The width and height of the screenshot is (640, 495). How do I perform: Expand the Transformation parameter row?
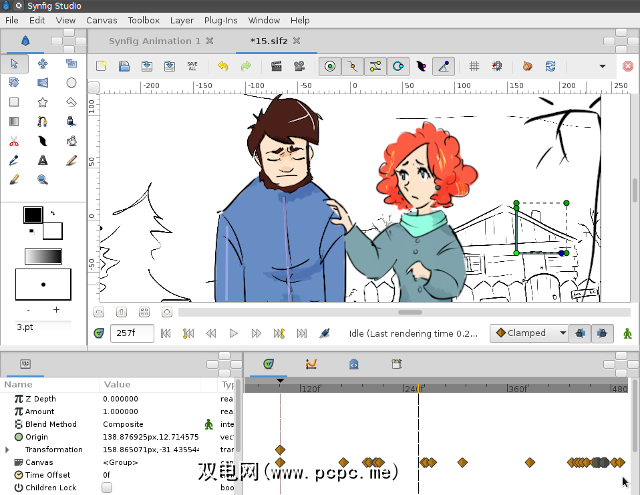pos(8,450)
